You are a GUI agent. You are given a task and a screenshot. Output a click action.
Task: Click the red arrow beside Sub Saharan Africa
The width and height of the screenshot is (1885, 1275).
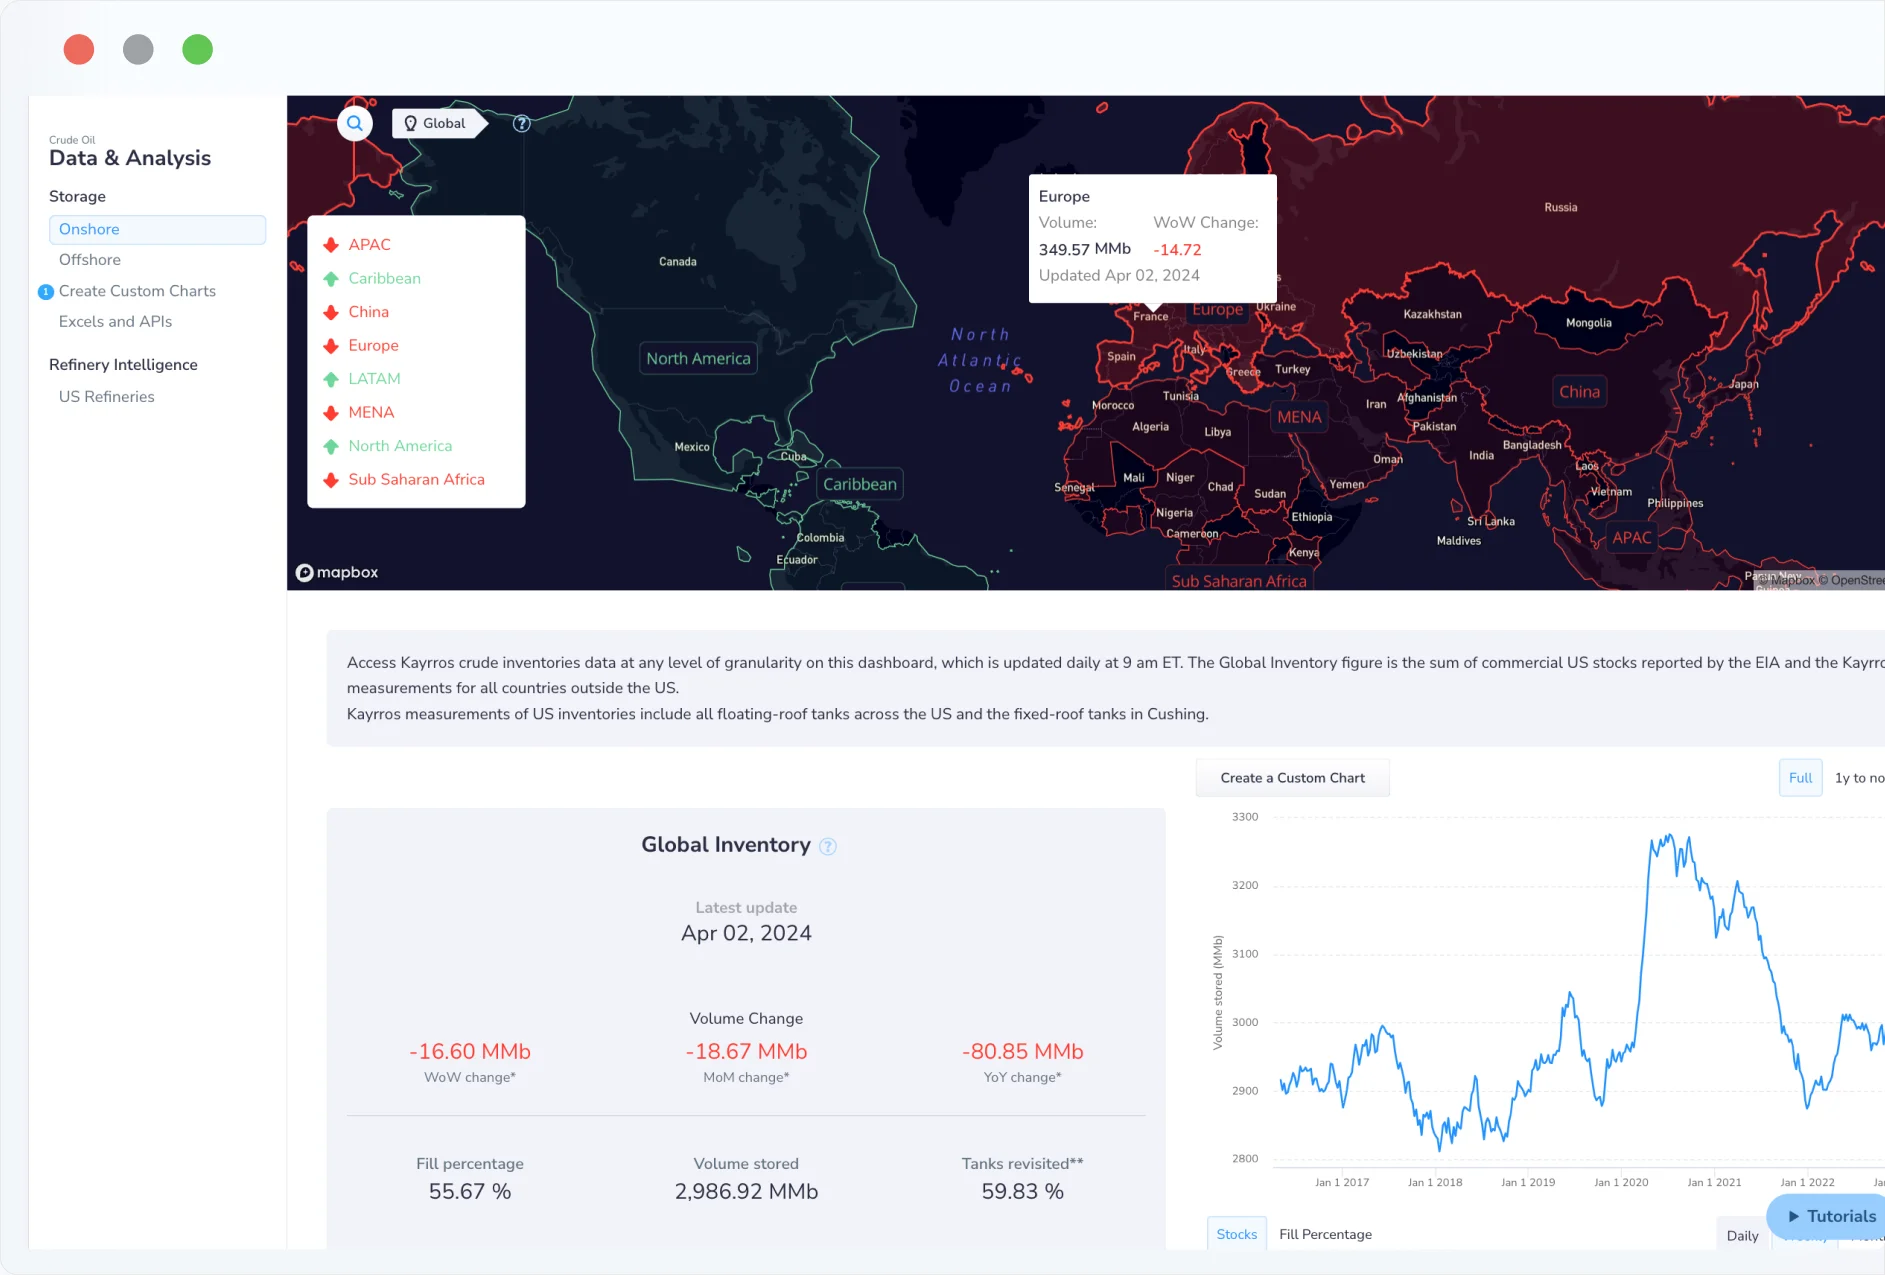pos(331,480)
